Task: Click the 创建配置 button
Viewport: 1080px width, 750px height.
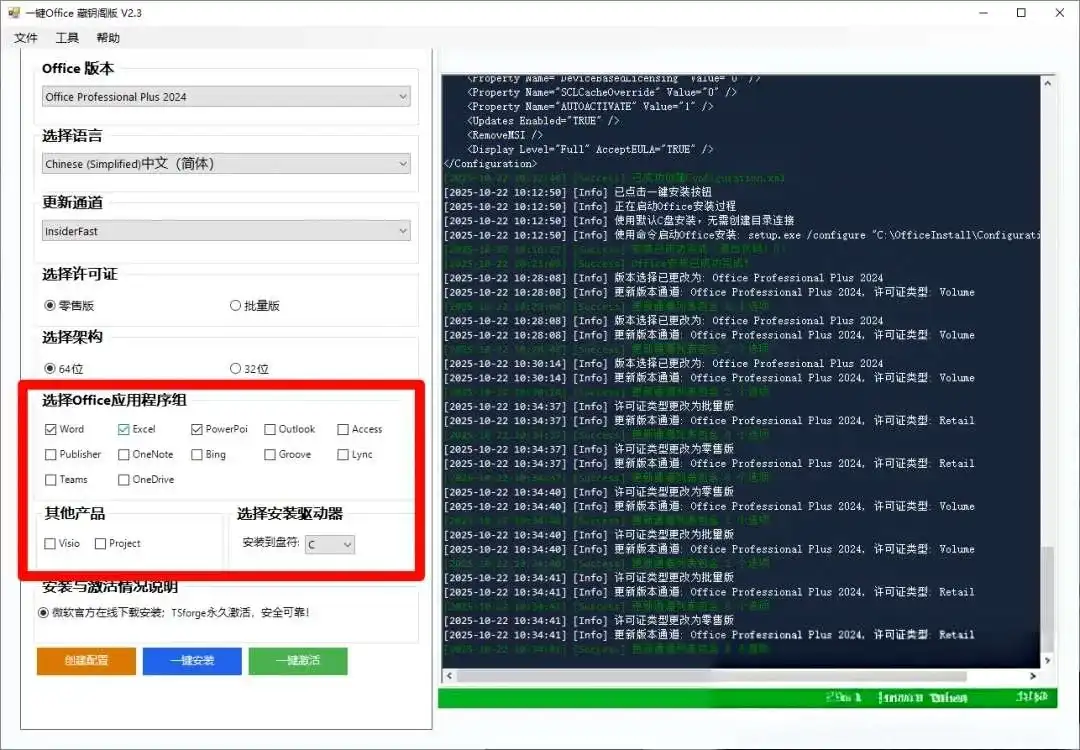Action: pos(86,661)
